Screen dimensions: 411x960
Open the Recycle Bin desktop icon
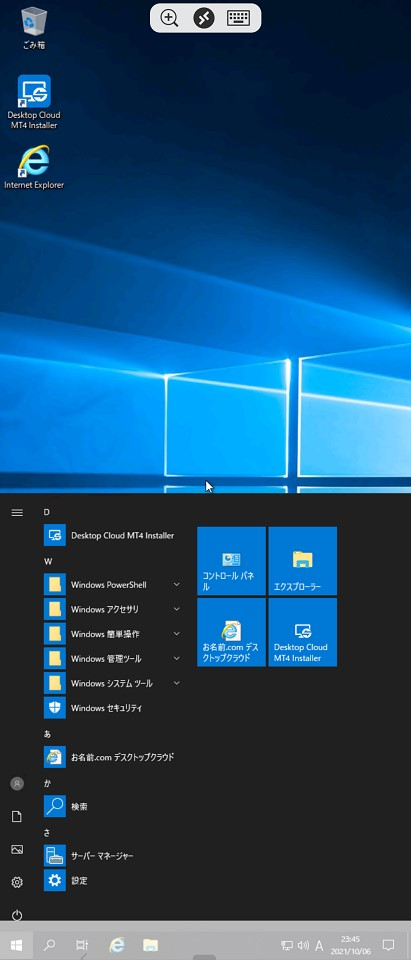click(x=34, y=29)
